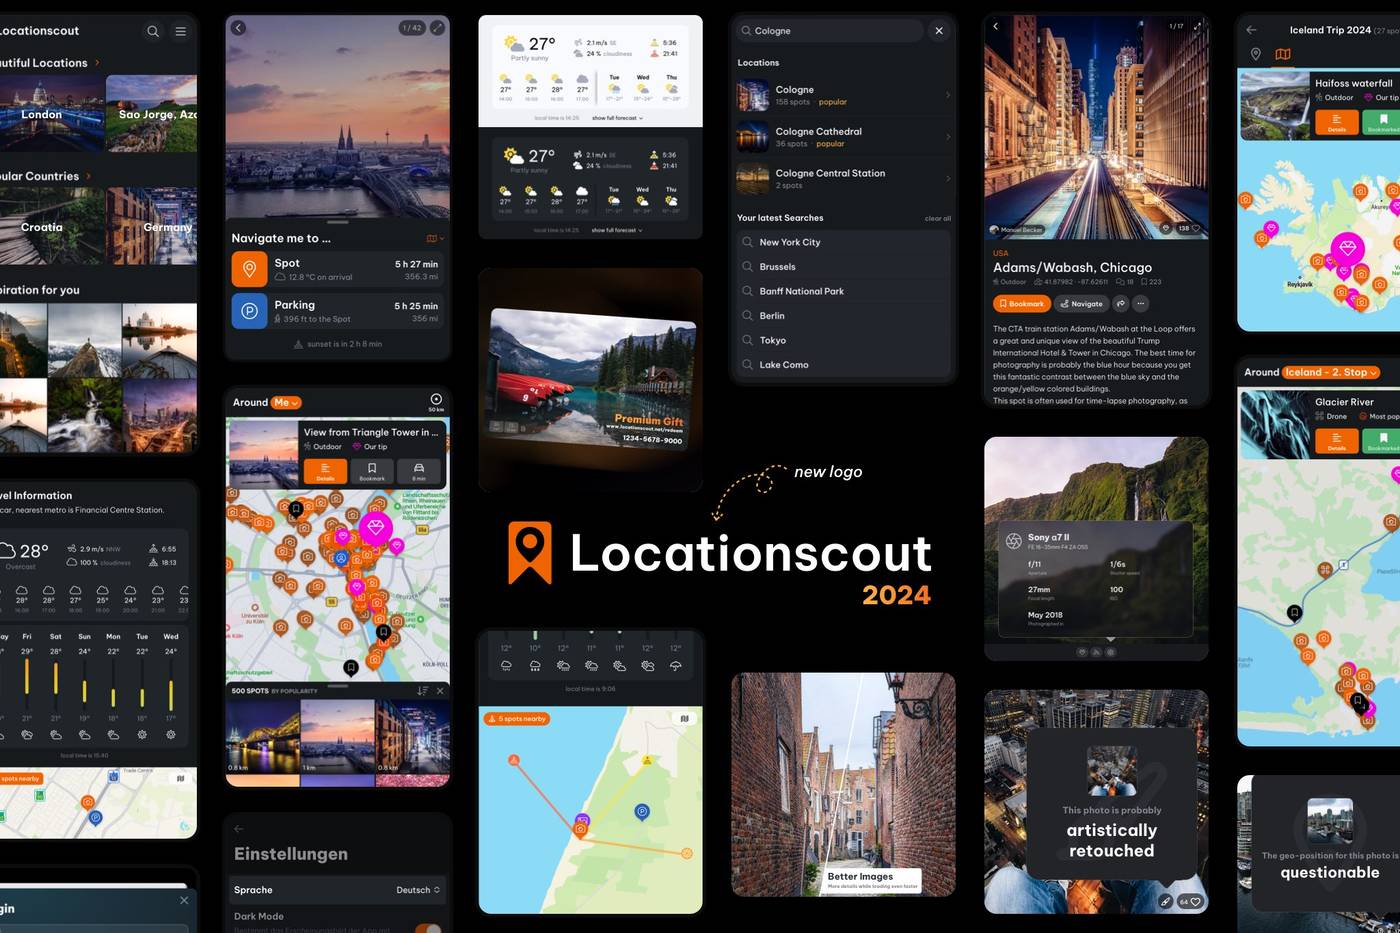This screenshot has width=1400, height=933.
Task: Show full forecast in dark weather card
Action: 617,230
